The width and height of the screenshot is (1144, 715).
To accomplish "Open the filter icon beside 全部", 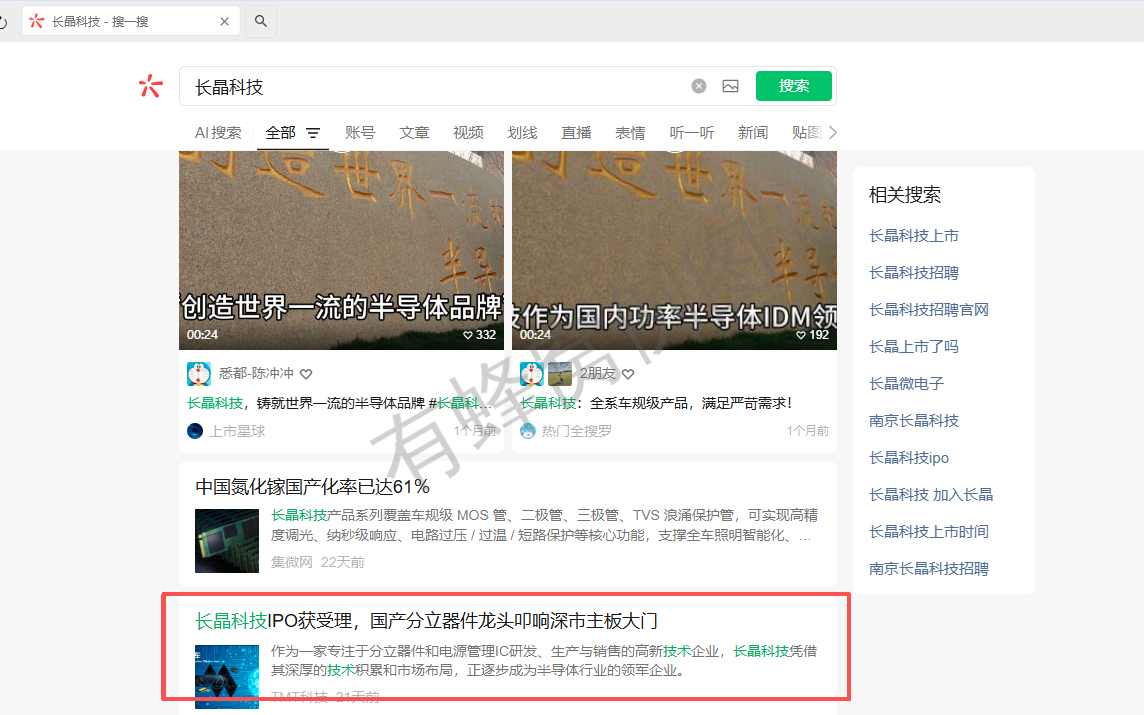I will click(x=313, y=133).
